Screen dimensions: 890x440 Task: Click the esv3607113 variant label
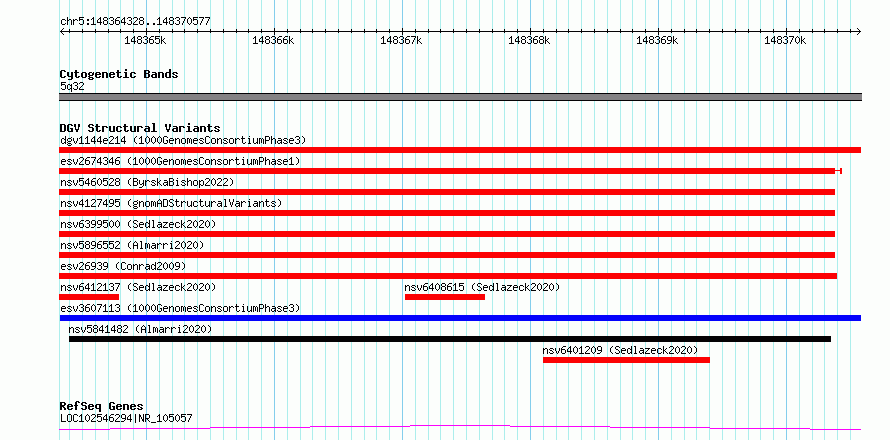pos(180,308)
